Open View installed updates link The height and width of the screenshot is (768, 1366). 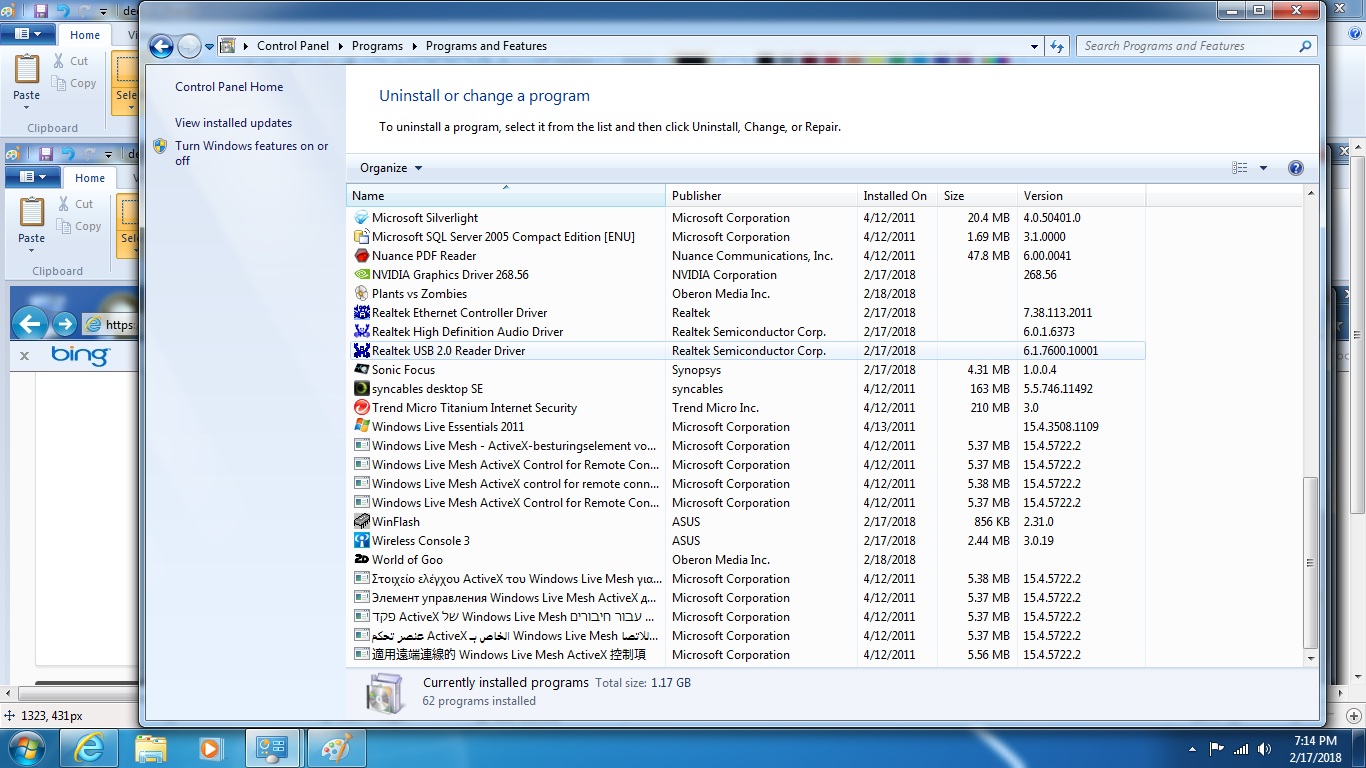point(233,123)
